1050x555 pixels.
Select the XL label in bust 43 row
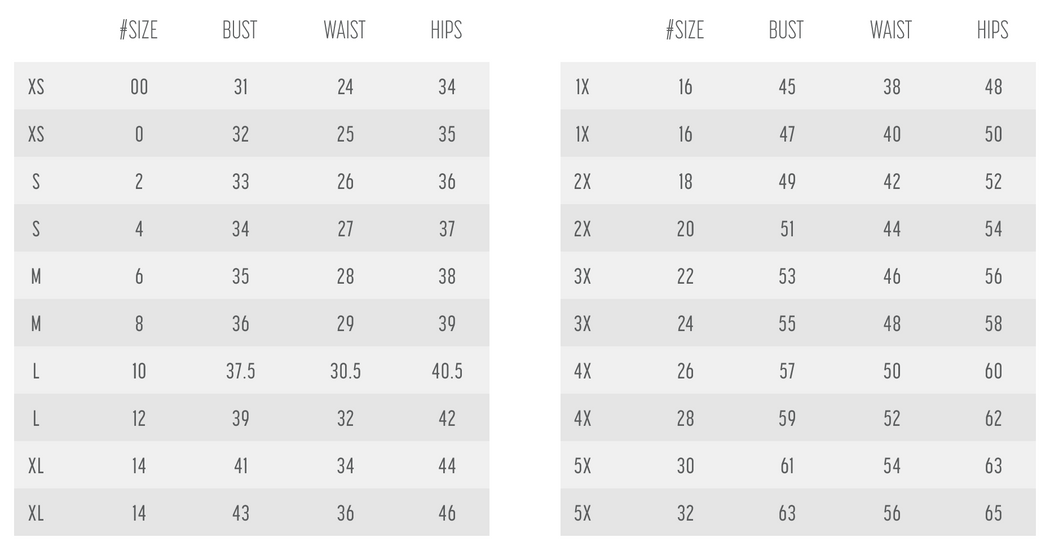point(36,513)
